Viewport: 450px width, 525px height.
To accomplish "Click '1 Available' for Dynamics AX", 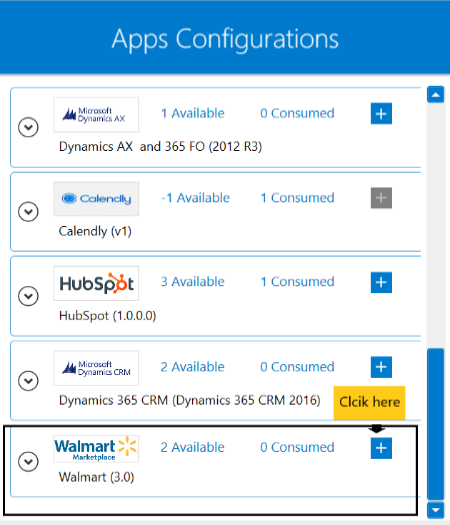I will 193,113.
